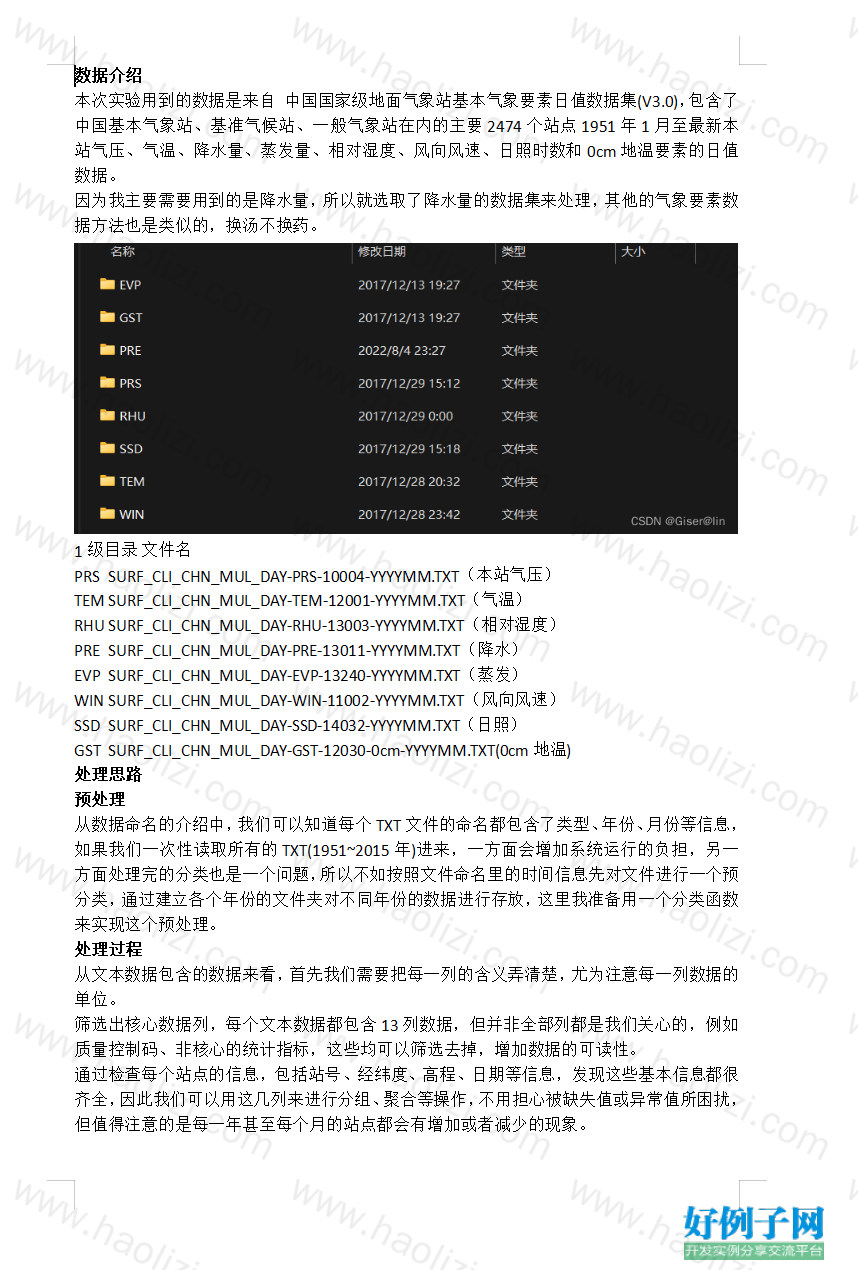Click 文件夹 type in the RHU row
The image size is (858, 1270).
point(520,416)
